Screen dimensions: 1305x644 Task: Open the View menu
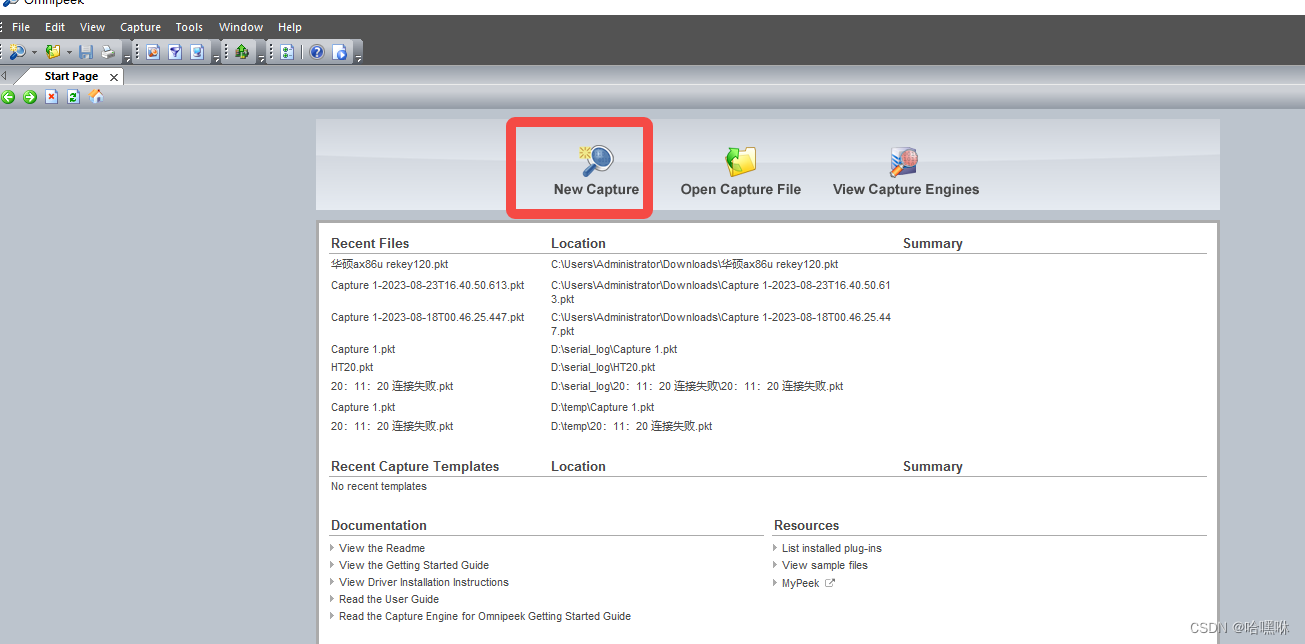[92, 27]
